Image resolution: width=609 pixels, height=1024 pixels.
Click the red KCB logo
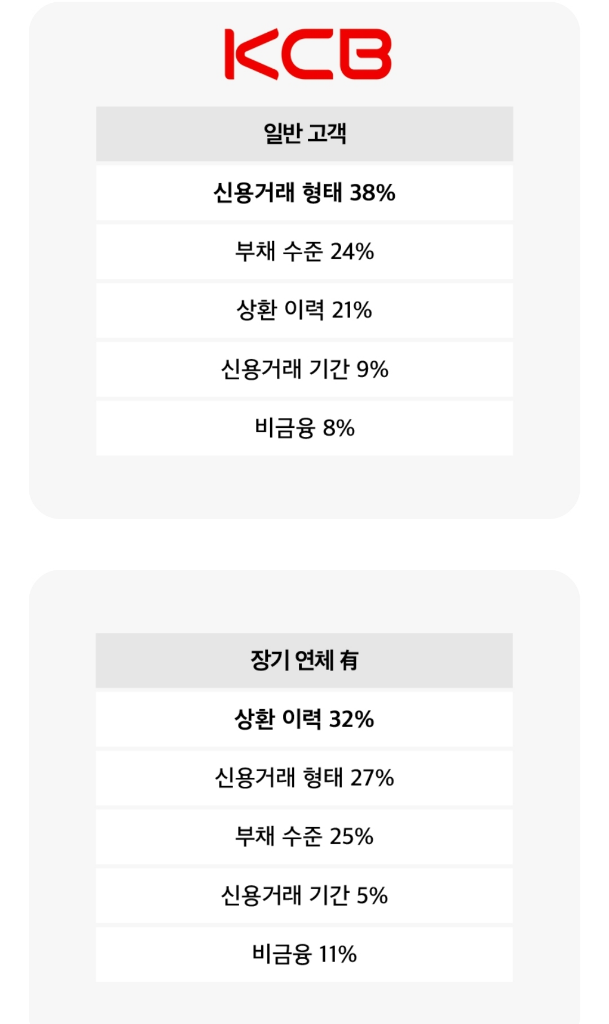[x=306, y=54]
